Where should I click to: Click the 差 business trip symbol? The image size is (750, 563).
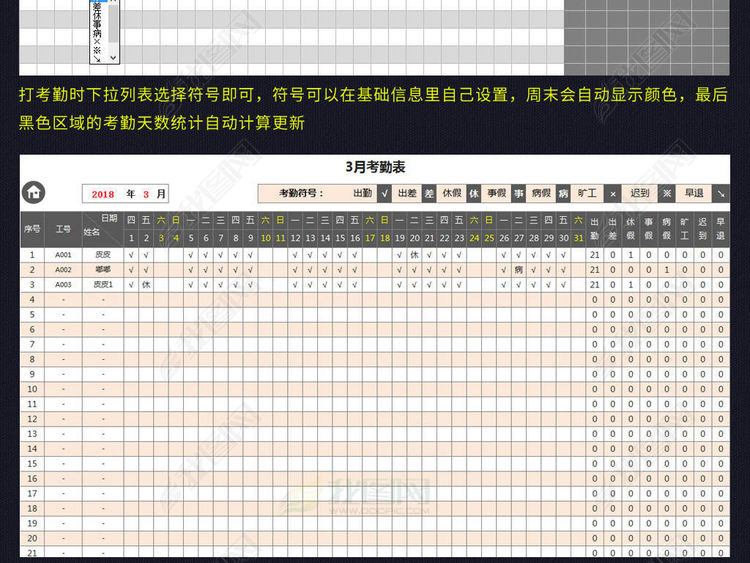[x=429, y=193]
